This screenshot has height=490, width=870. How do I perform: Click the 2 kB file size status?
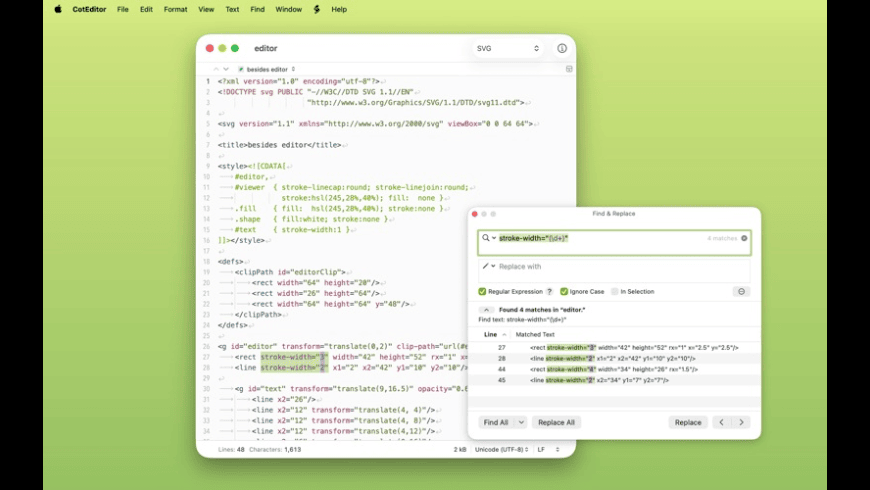[460, 449]
